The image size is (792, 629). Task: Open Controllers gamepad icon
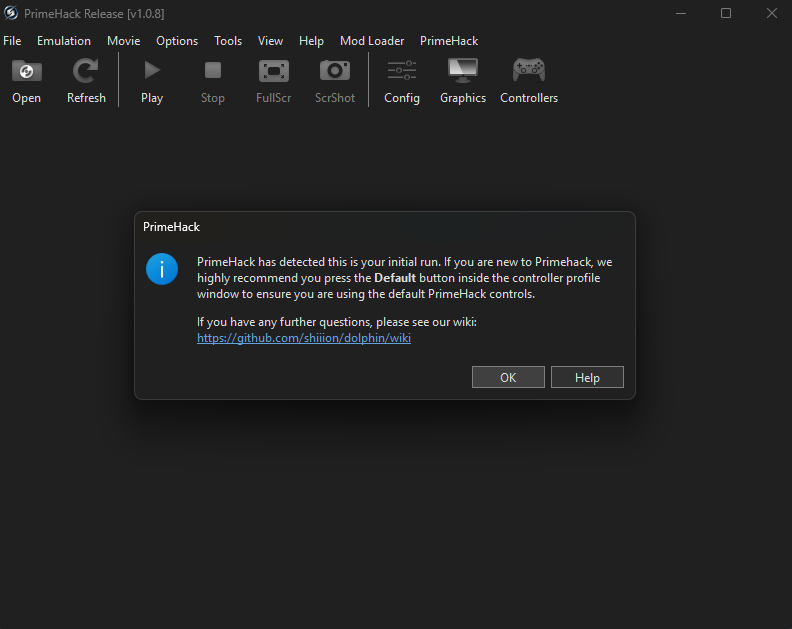[x=529, y=71]
